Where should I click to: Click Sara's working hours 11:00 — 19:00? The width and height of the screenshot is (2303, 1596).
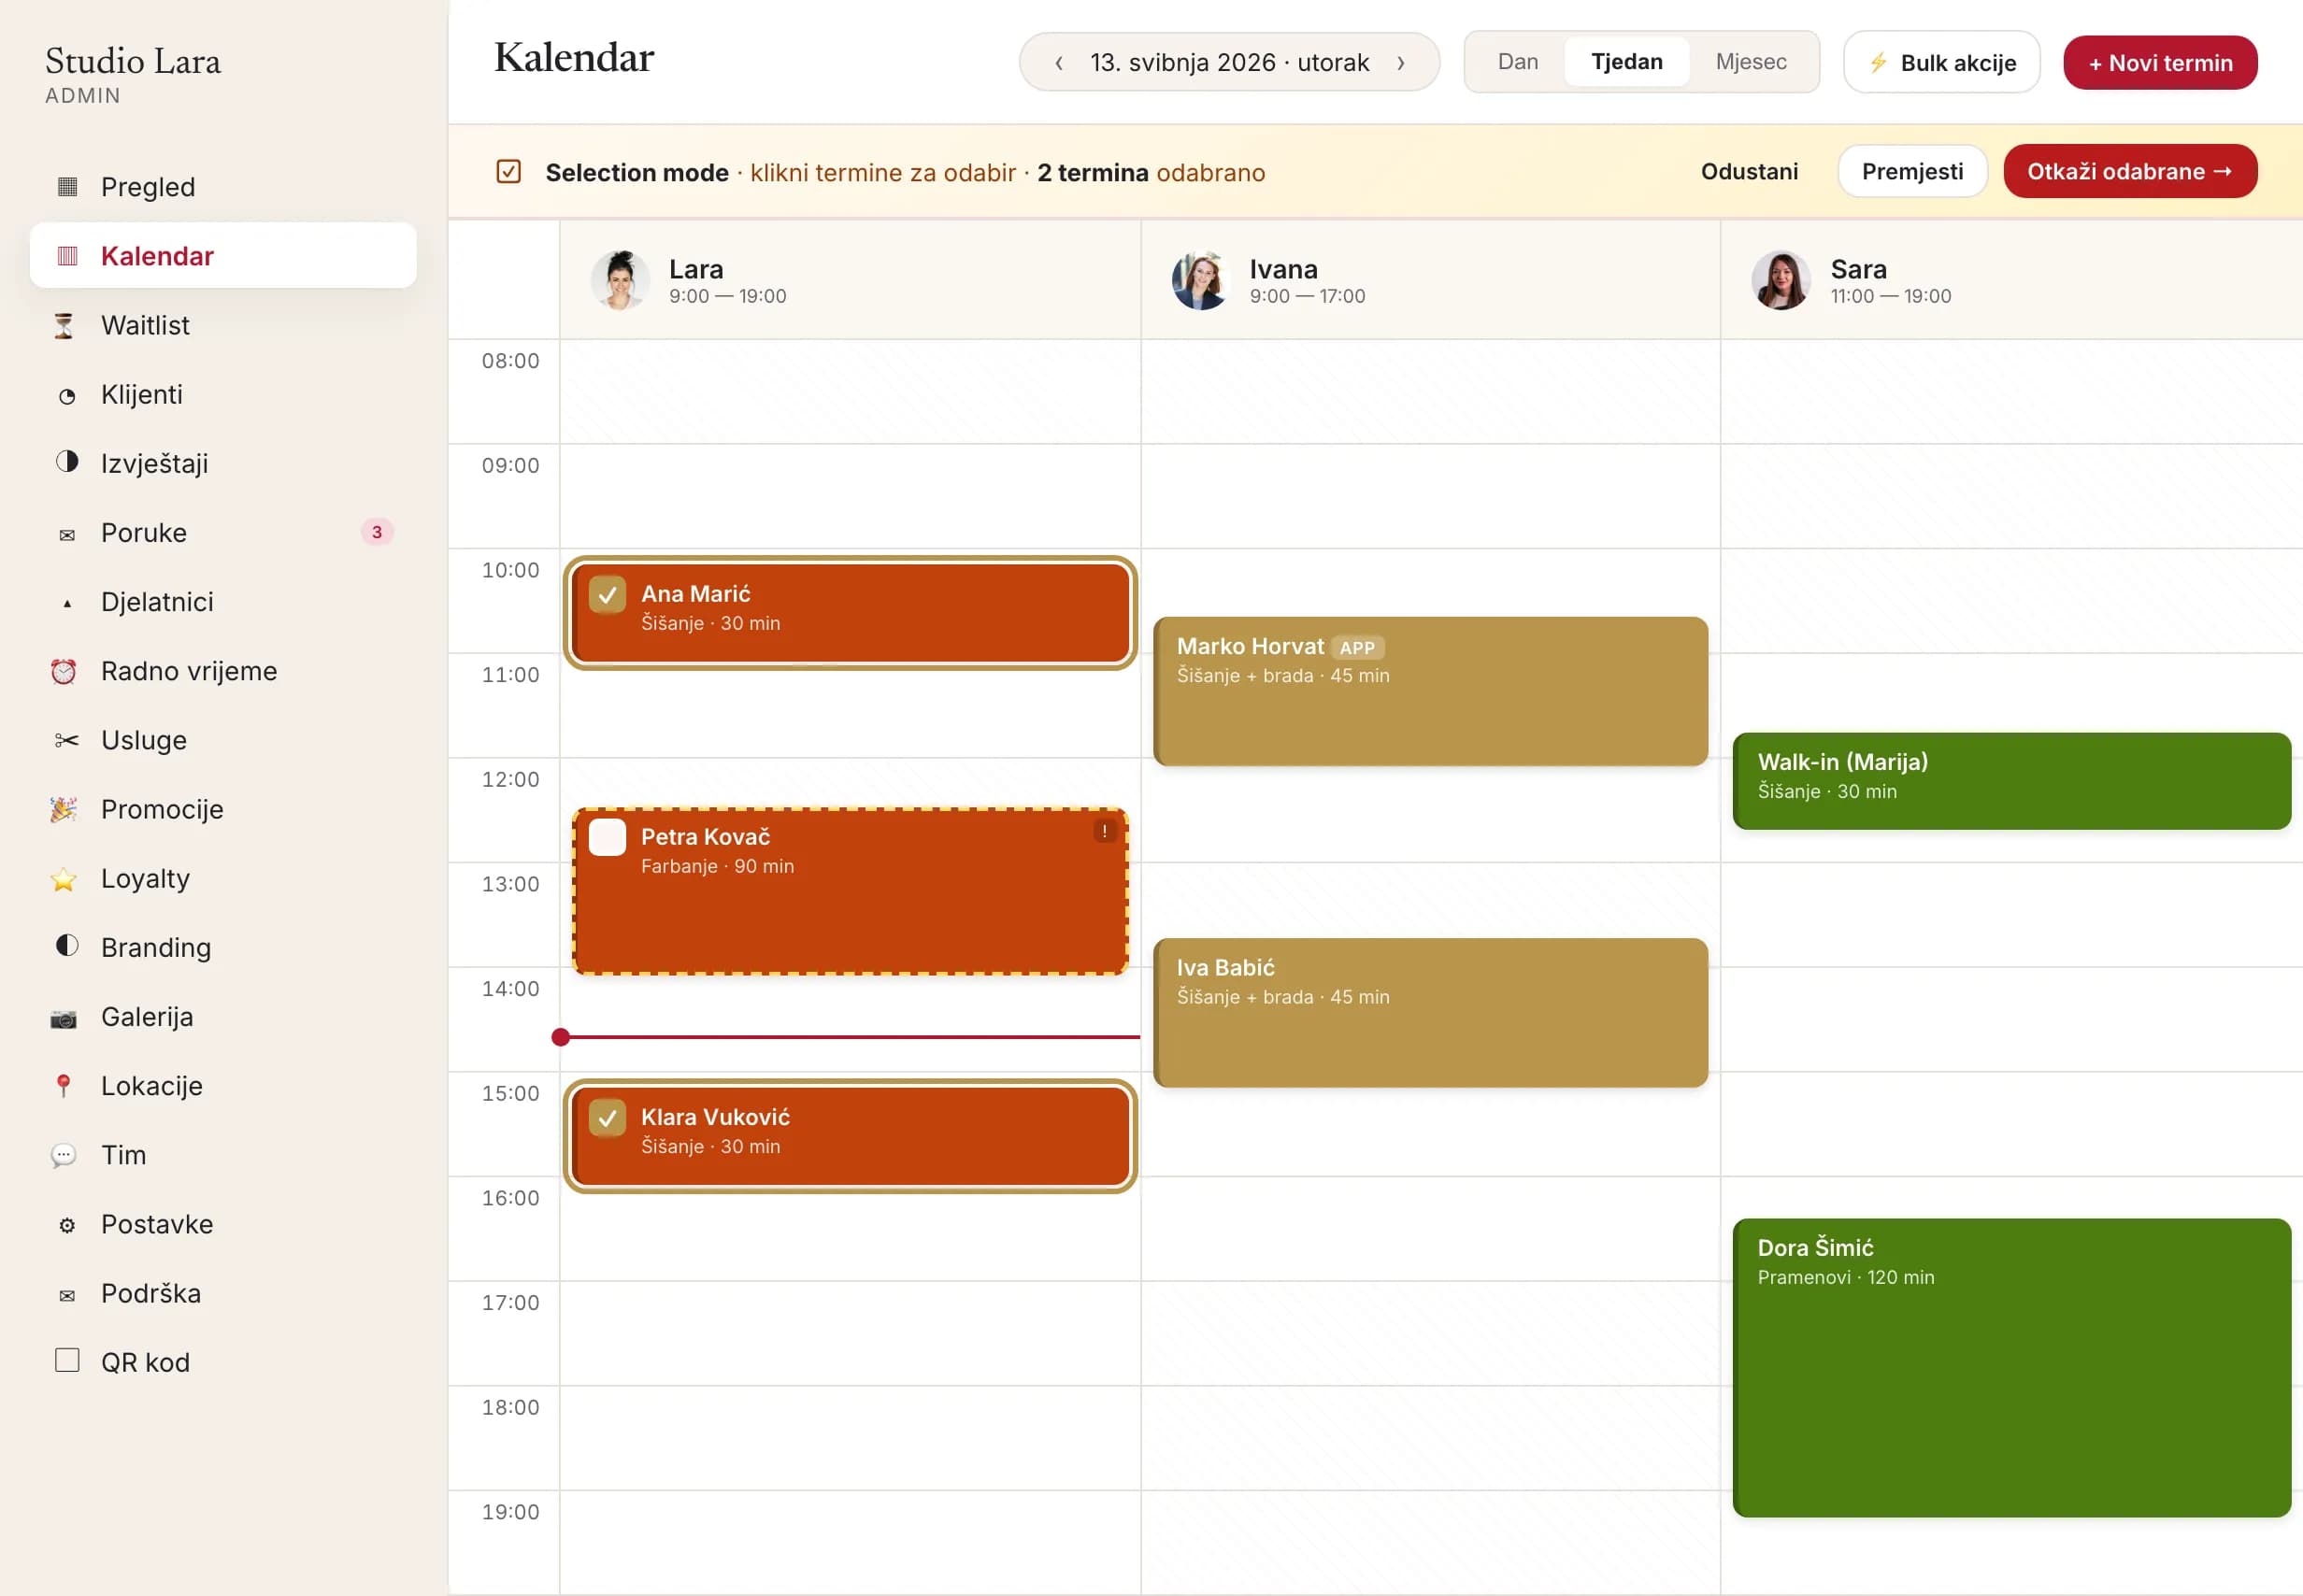tap(1890, 296)
